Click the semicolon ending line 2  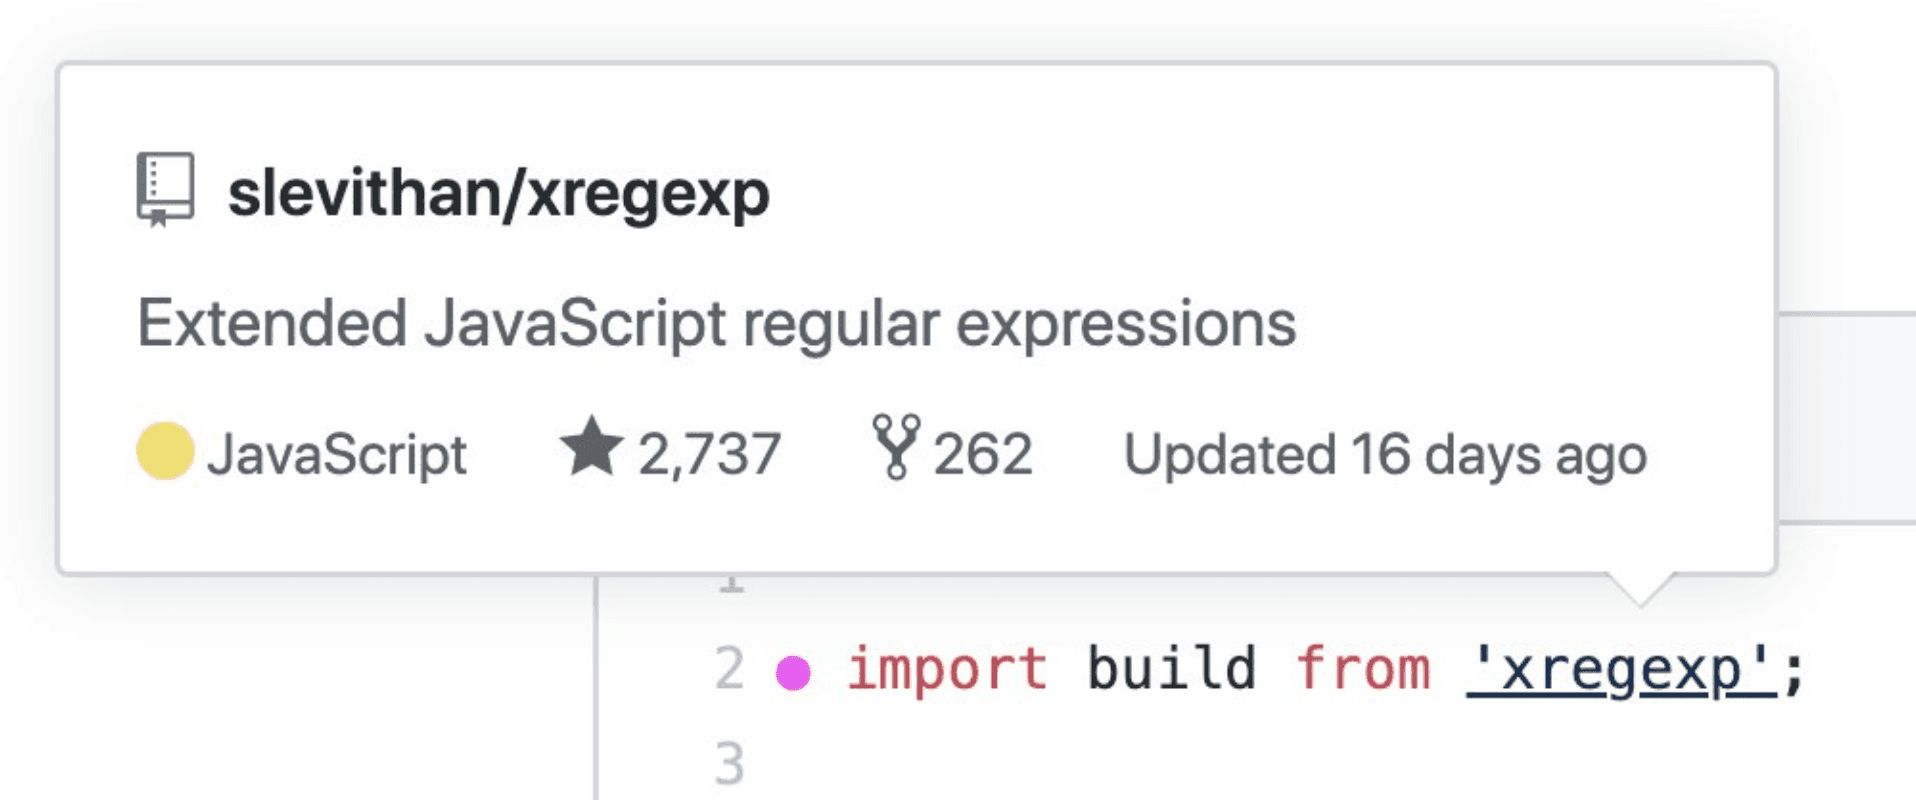tap(1793, 671)
